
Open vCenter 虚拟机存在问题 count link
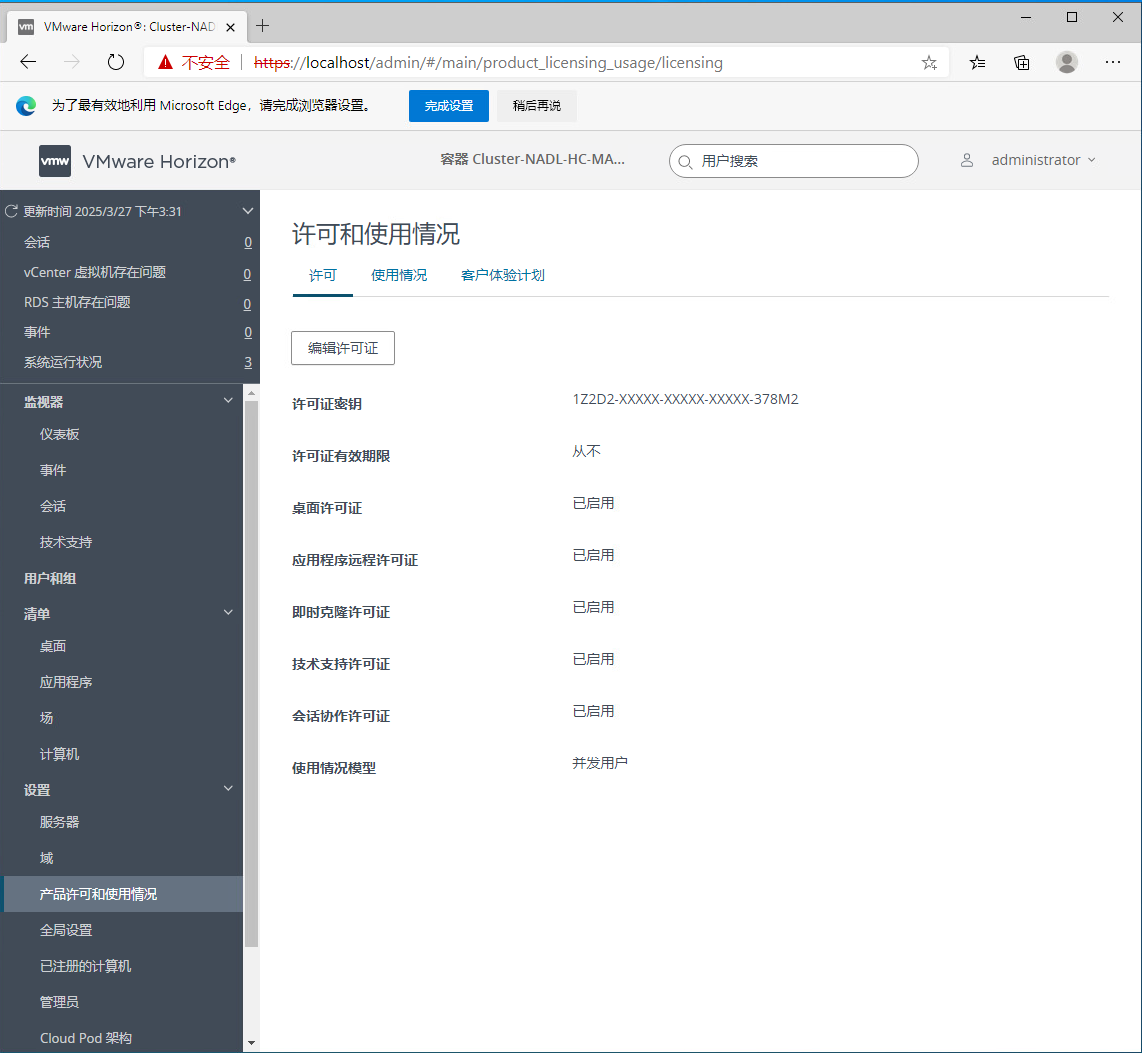click(248, 275)
